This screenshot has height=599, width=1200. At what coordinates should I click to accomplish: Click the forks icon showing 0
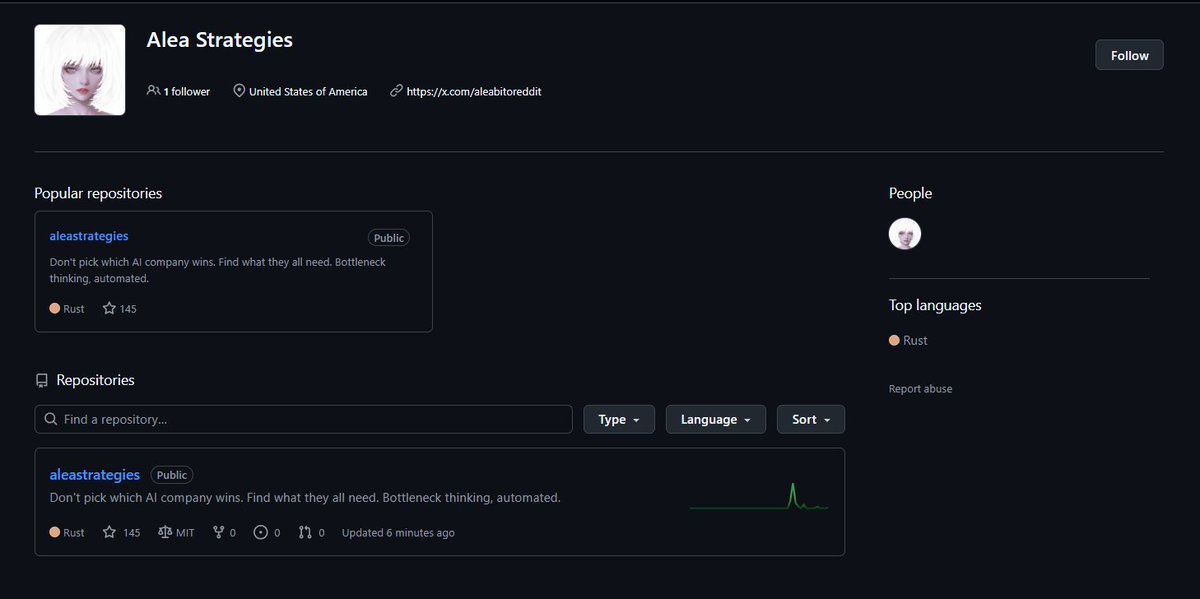pyautogui.click(x=219, y=533)
